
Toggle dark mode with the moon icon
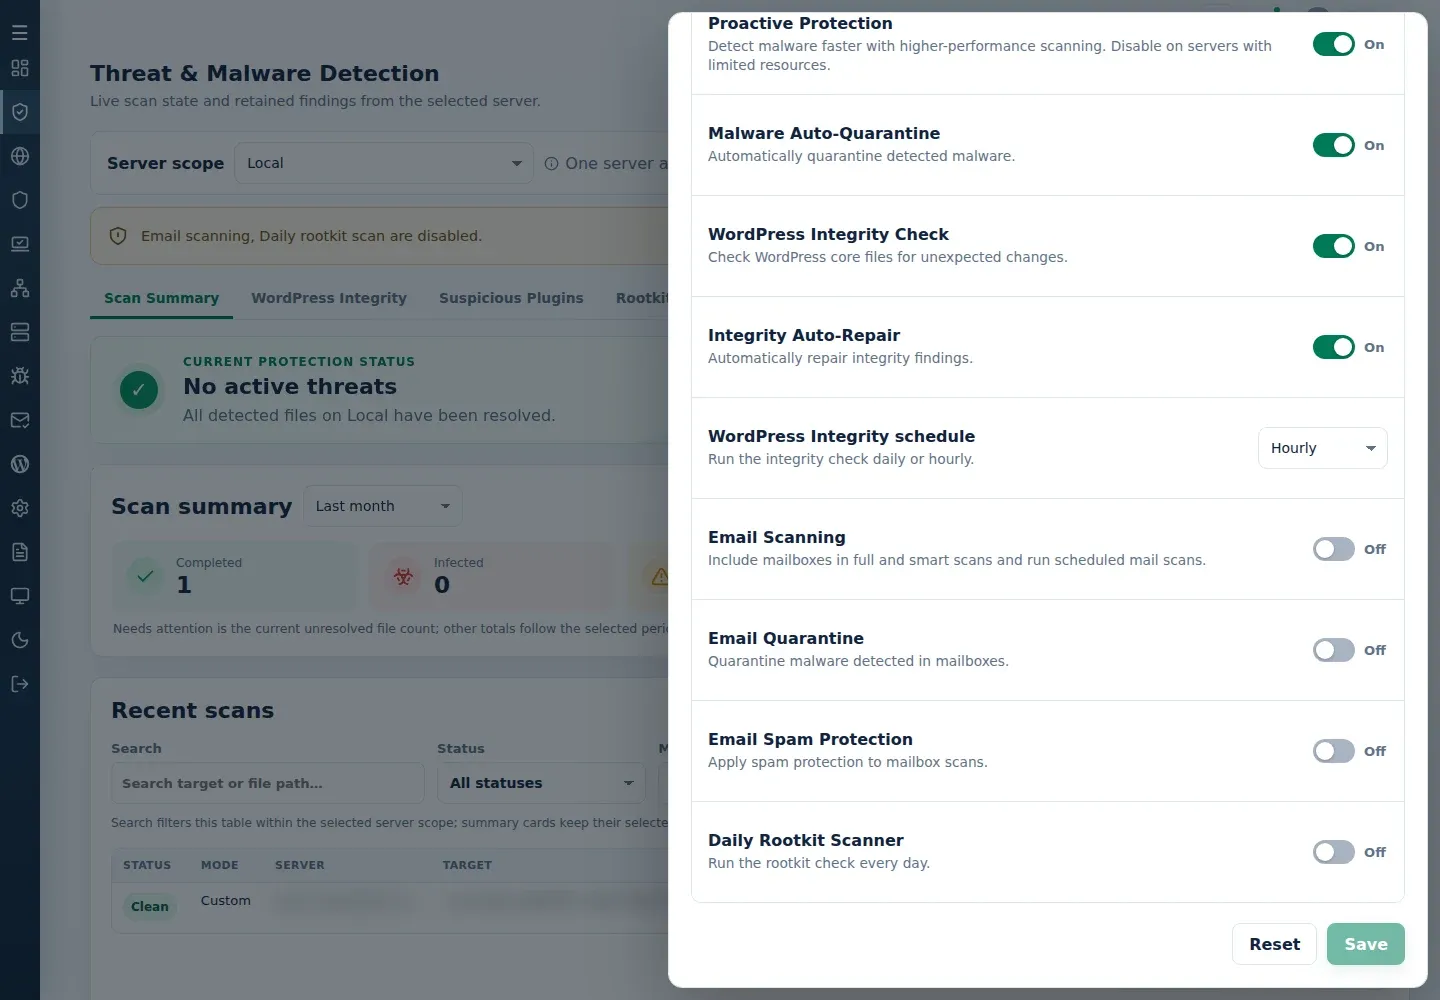(x=20, y=640)
